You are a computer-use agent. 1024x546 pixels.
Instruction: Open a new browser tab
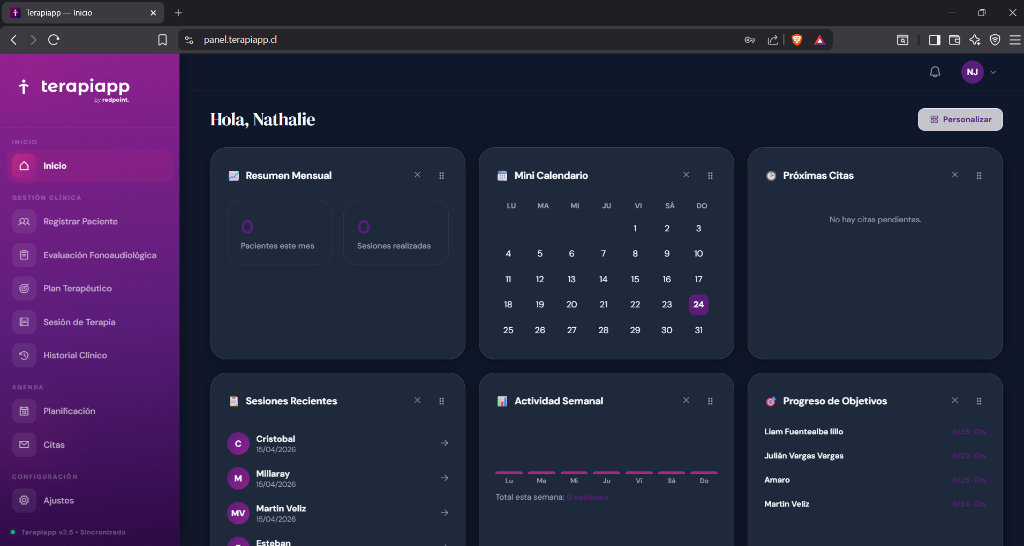(x=178, y=12)
